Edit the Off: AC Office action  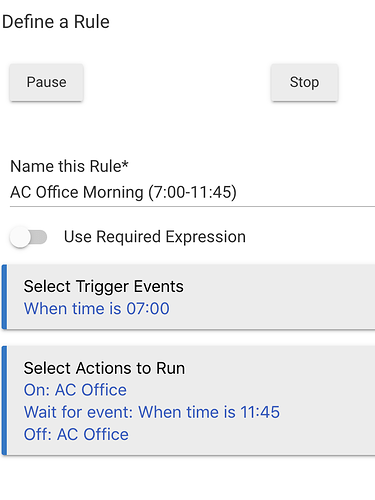[76, 434]
